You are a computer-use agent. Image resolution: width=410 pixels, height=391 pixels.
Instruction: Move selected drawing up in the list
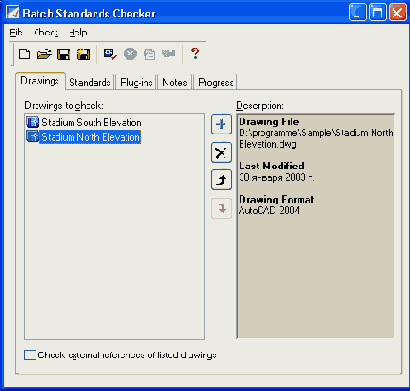[221, 180]
